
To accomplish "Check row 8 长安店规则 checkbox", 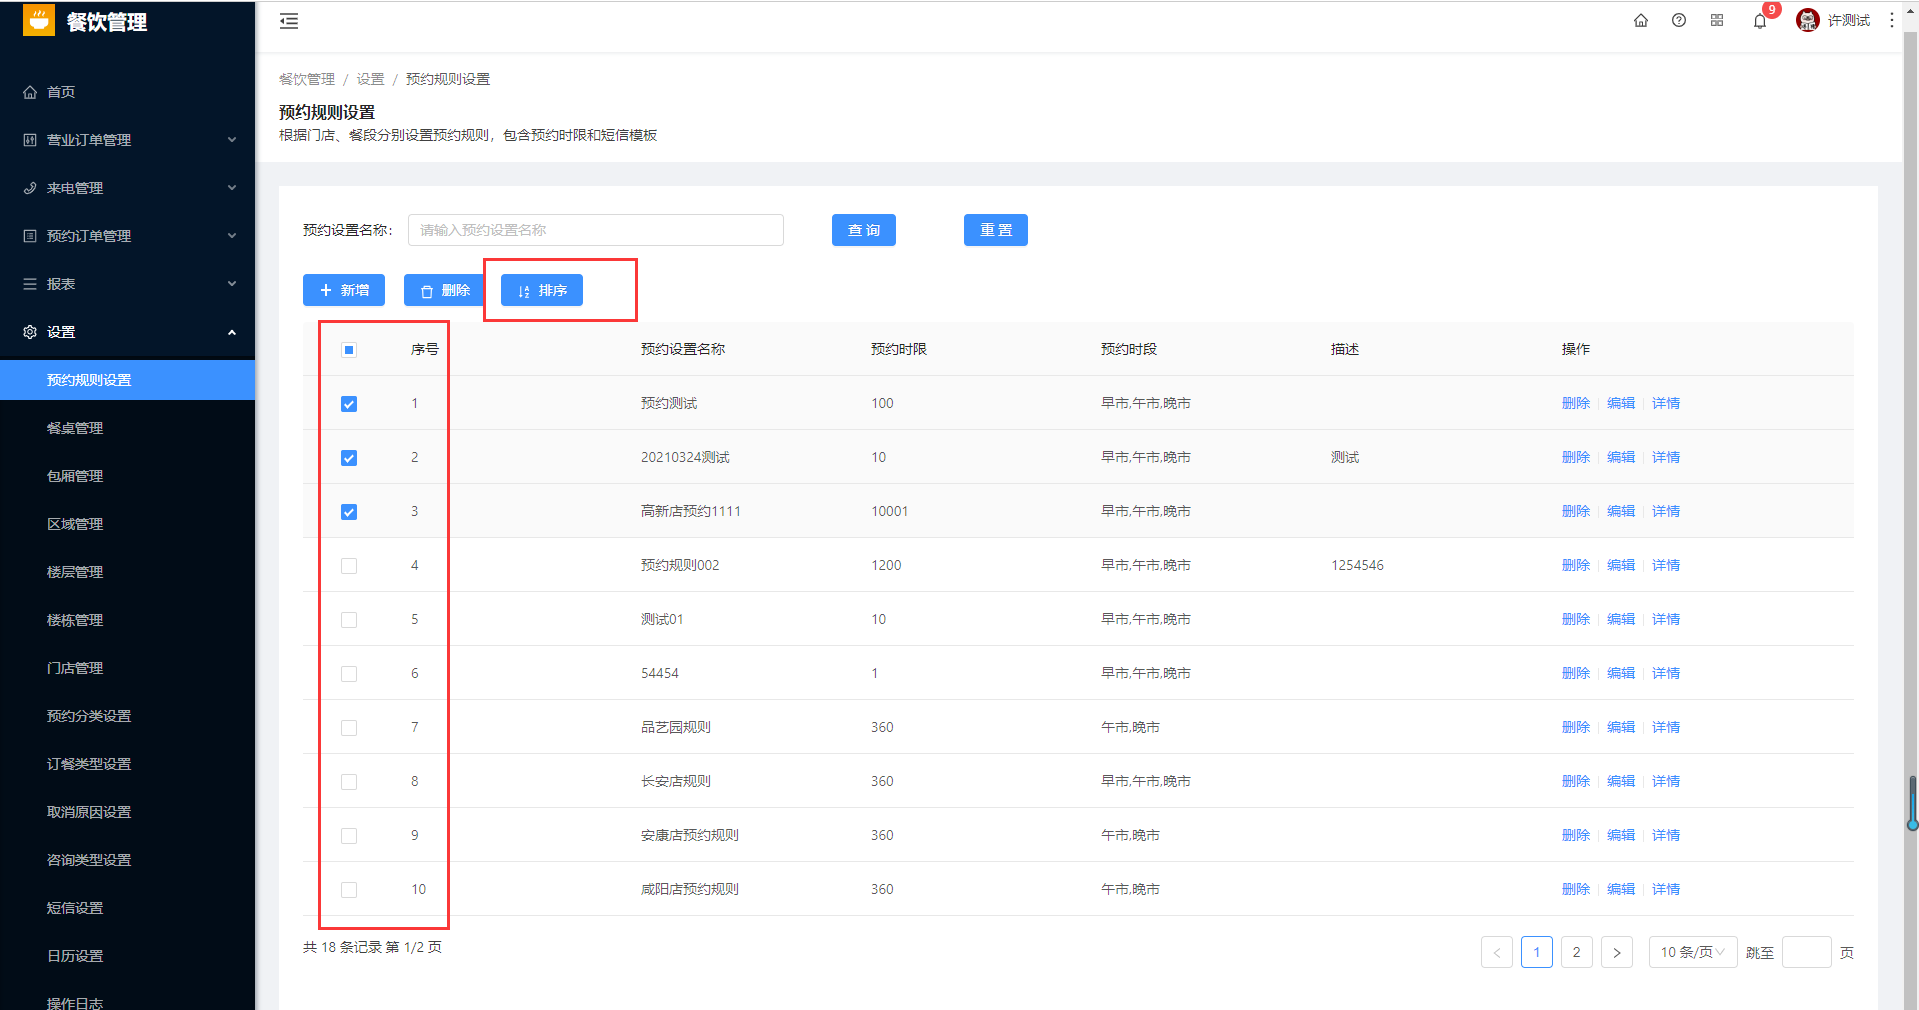I will pos(349,782).
